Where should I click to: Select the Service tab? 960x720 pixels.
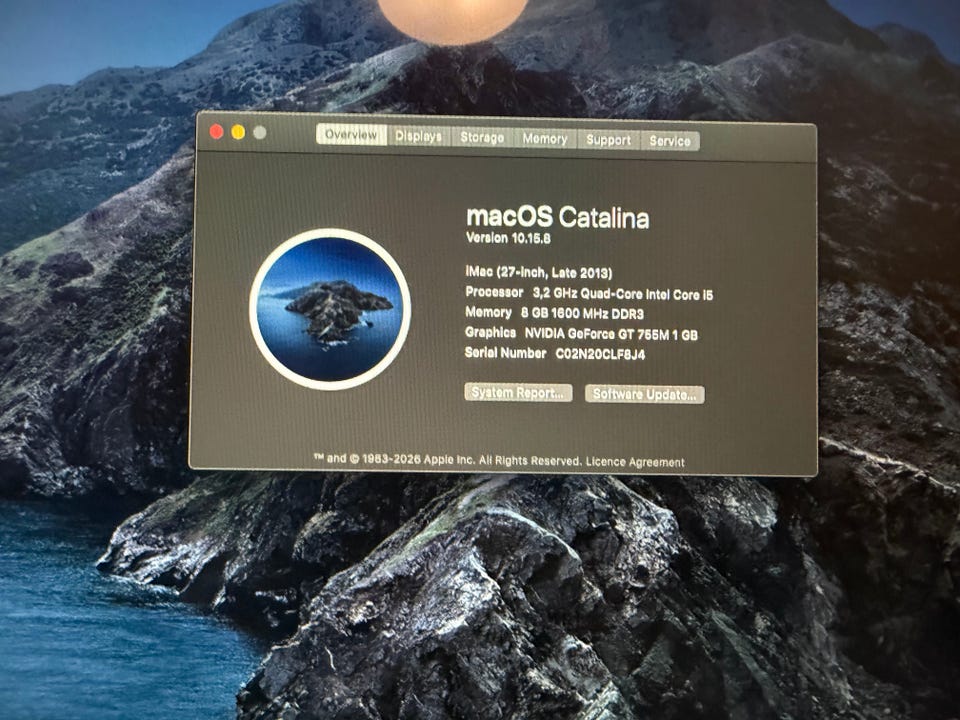point(670,141)
